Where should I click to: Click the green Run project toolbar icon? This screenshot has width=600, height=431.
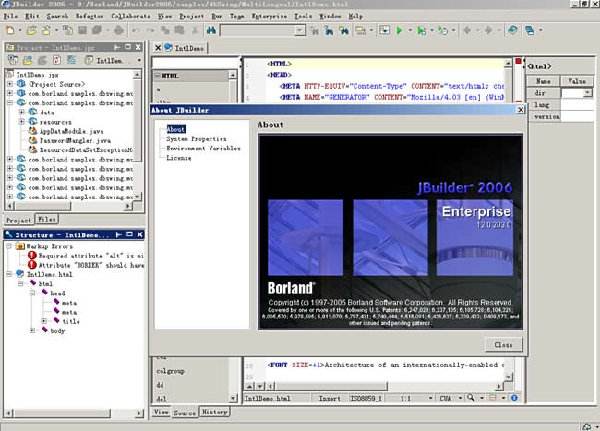point(398,31)
